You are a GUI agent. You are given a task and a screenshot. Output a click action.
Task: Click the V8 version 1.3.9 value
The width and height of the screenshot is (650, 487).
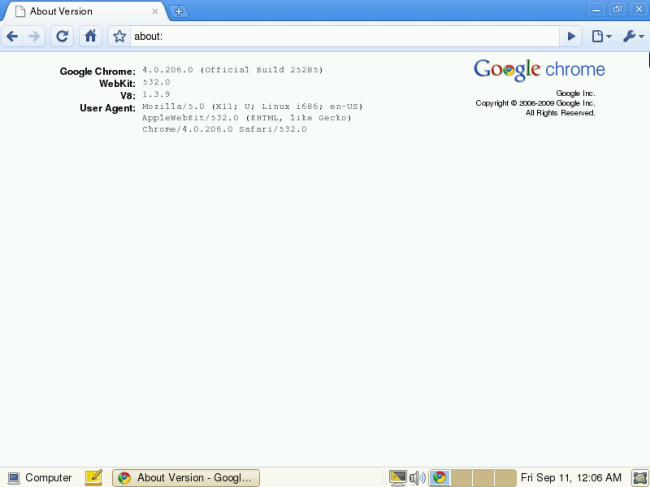(156, 94)
